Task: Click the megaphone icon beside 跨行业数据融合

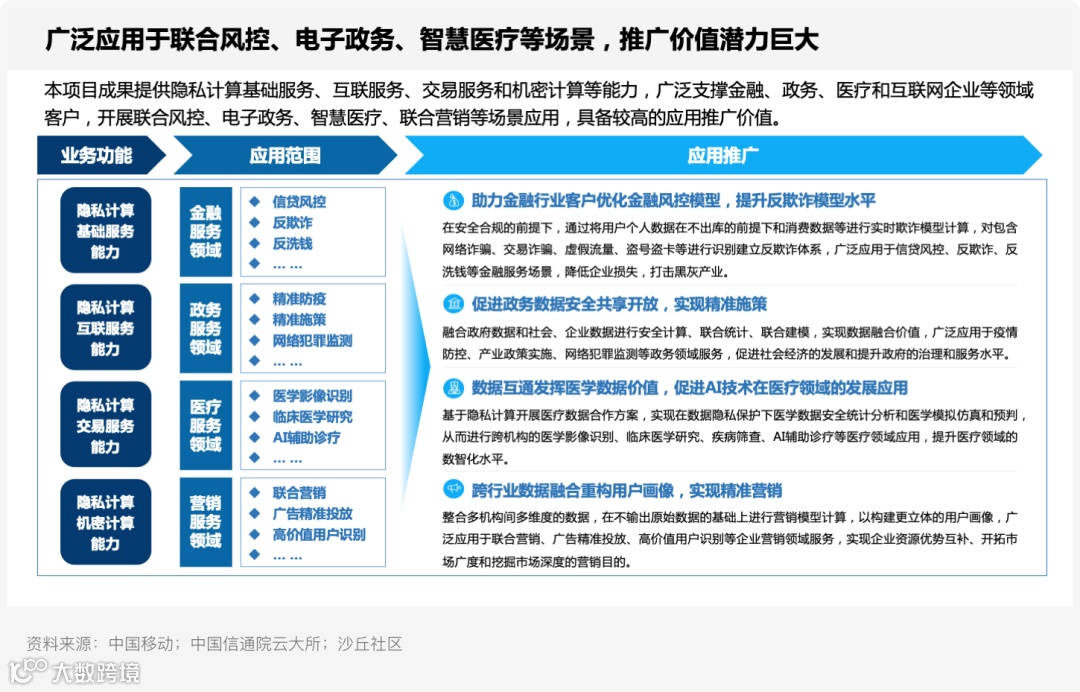Action: pyautogui.click(x=453, y=490)
